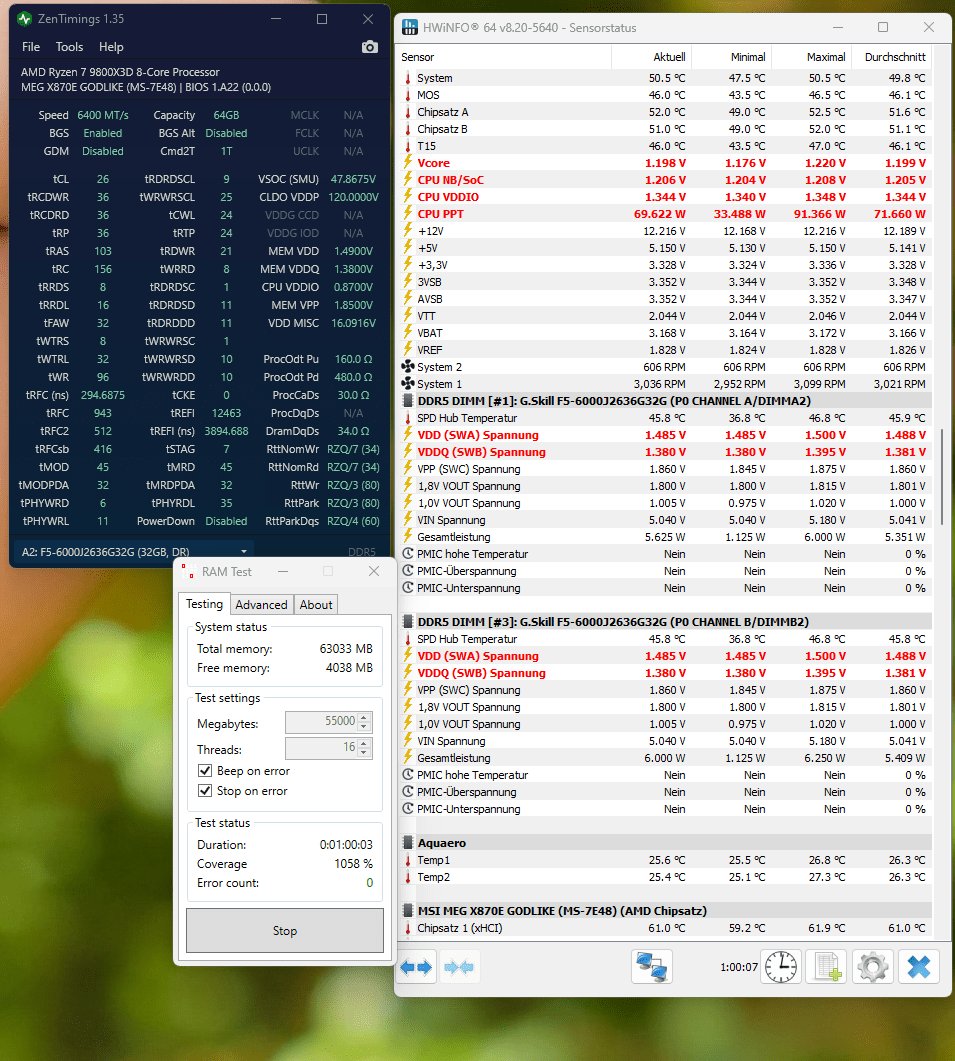This screenshot has height=1061, width=955.
Task: Click the thermometer icon next to Temp1
Action: coord(407,860)
